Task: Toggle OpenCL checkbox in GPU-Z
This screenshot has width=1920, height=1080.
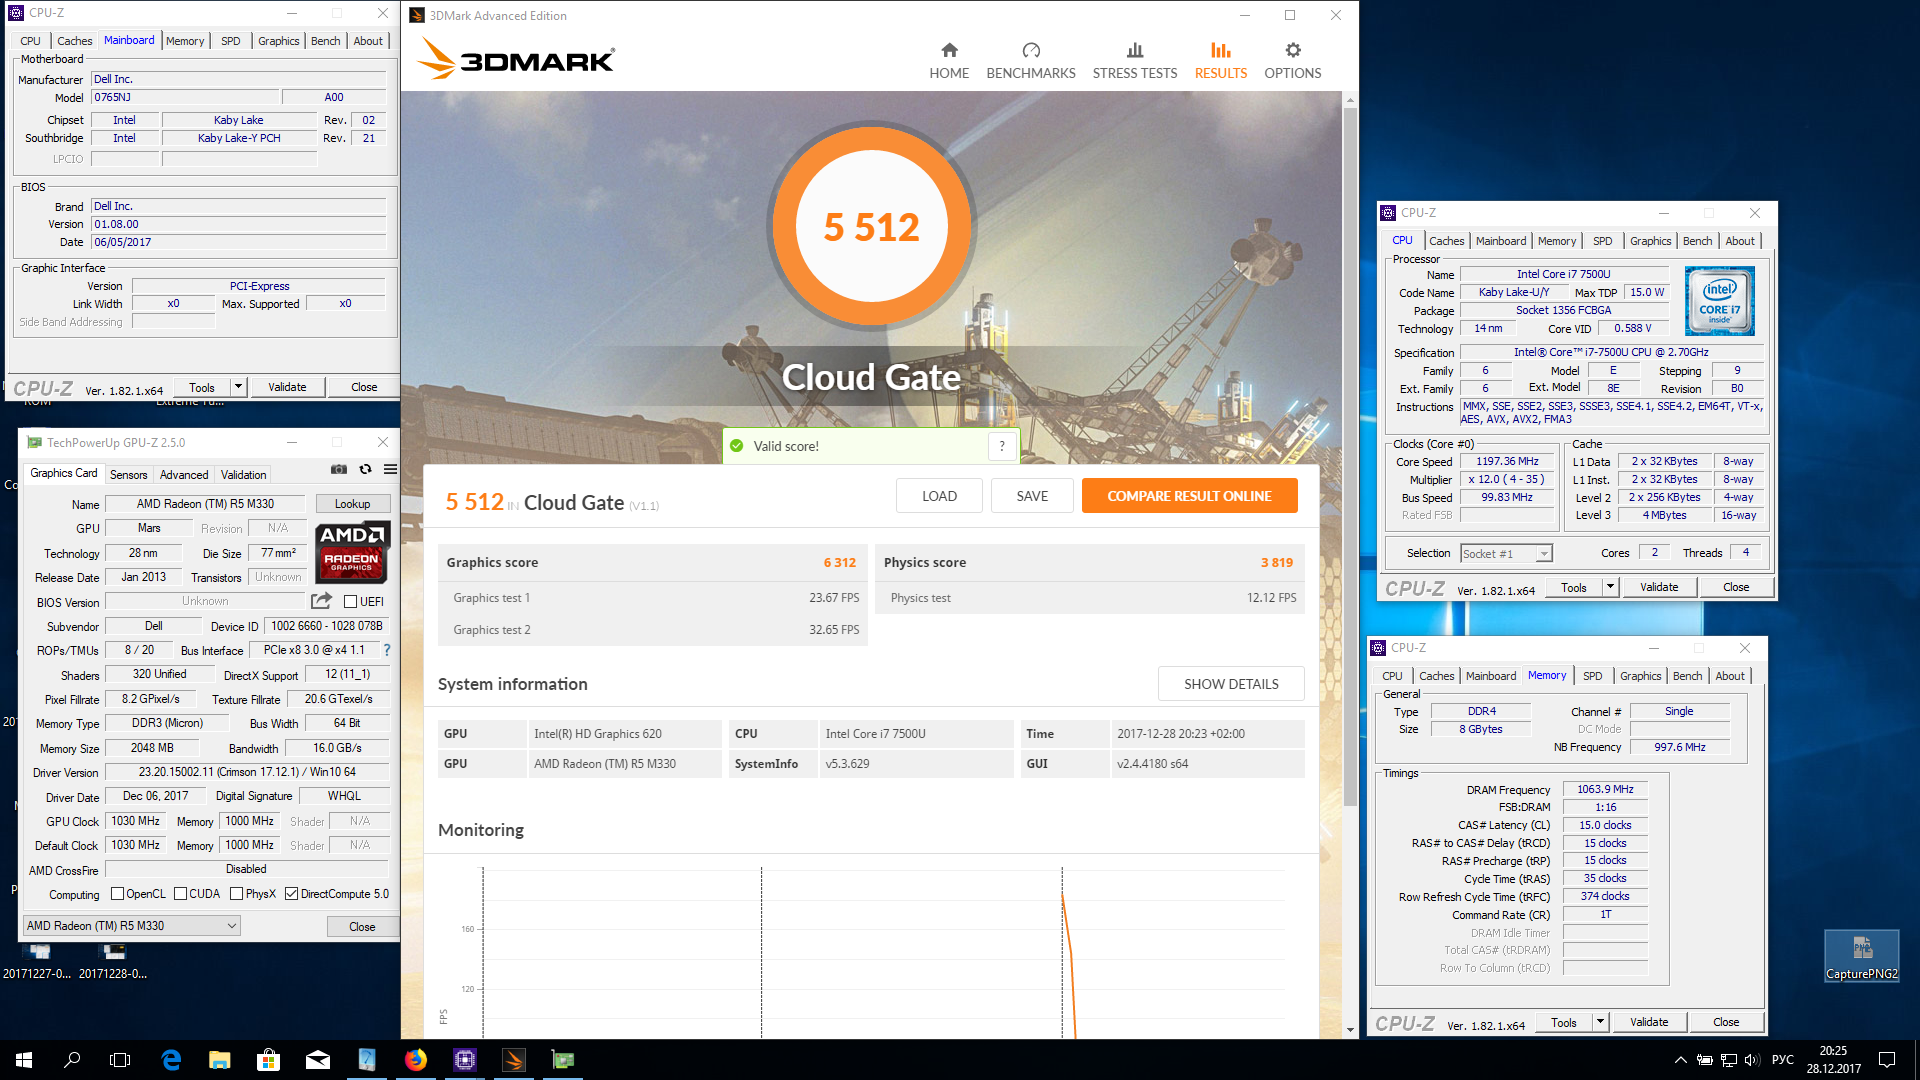Action: pyautogui.click(x=117, y=894)
